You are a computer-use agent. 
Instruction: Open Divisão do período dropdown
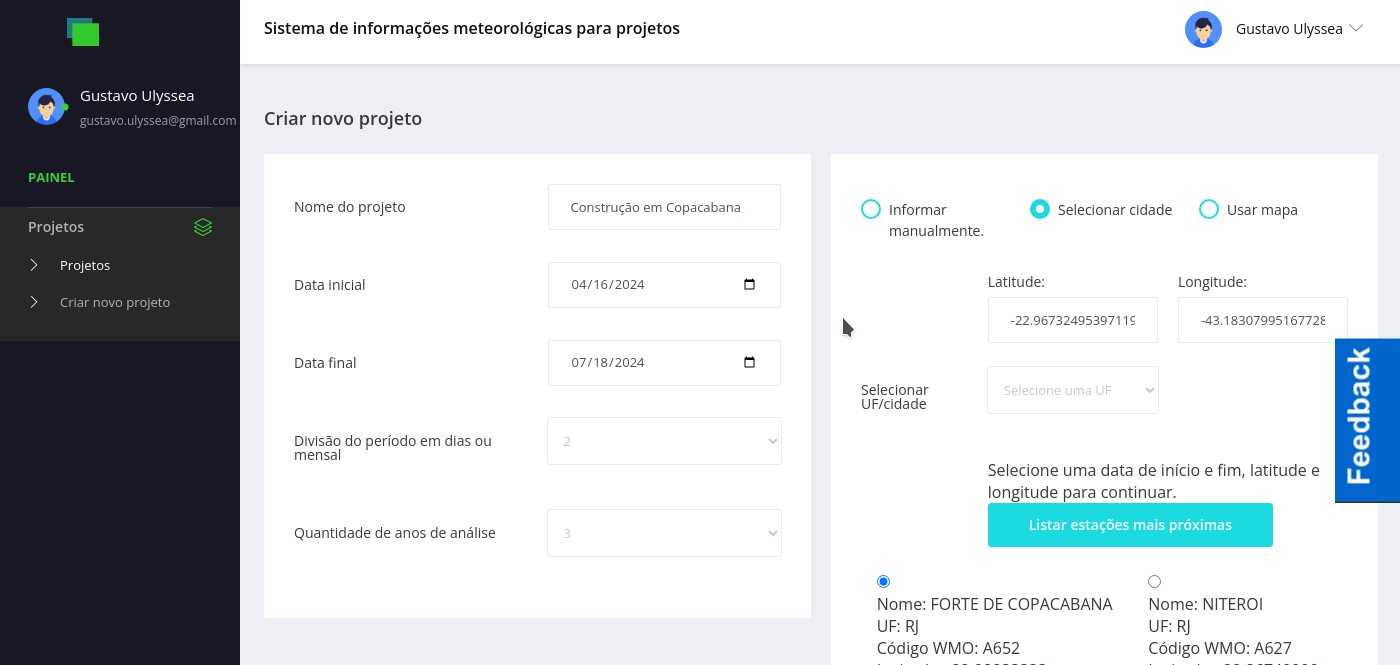[x=664, y=441]
